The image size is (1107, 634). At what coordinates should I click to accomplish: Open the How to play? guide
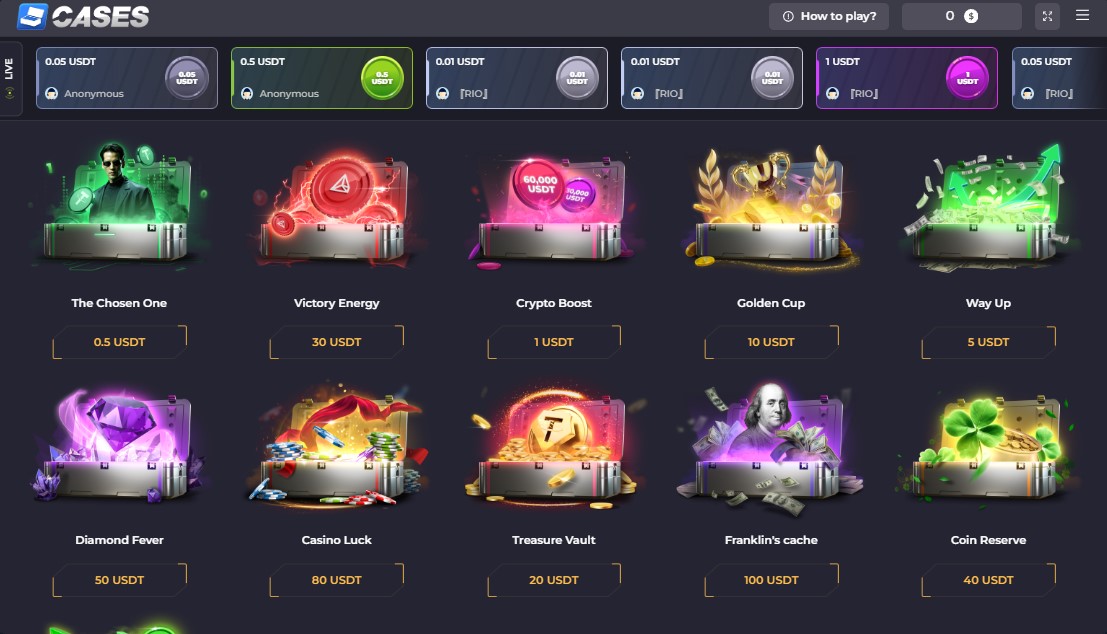(x=829, y=16)
